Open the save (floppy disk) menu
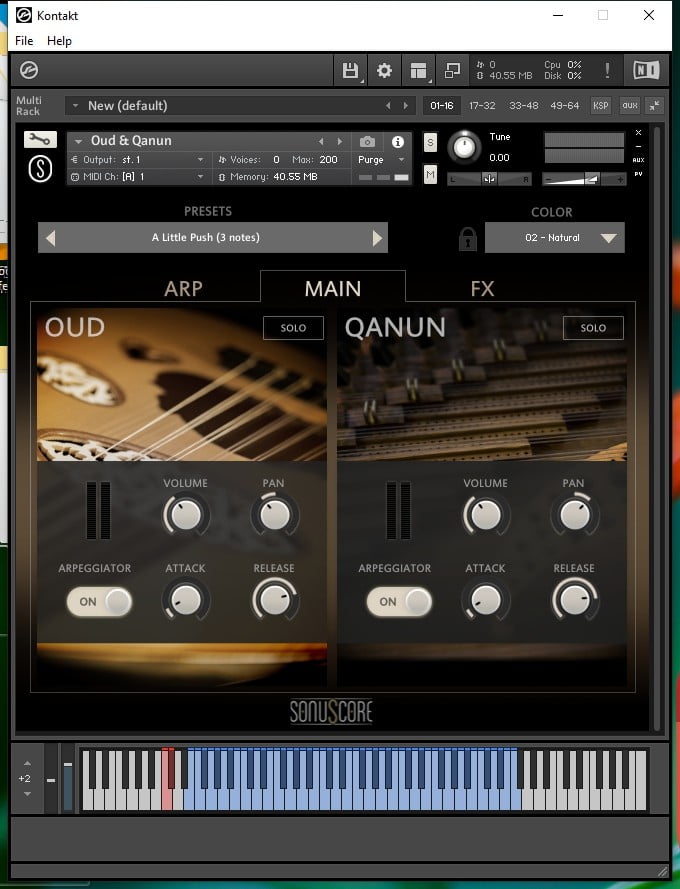The height and width of the screenshot is (889, 680). [x=350, y=70]
